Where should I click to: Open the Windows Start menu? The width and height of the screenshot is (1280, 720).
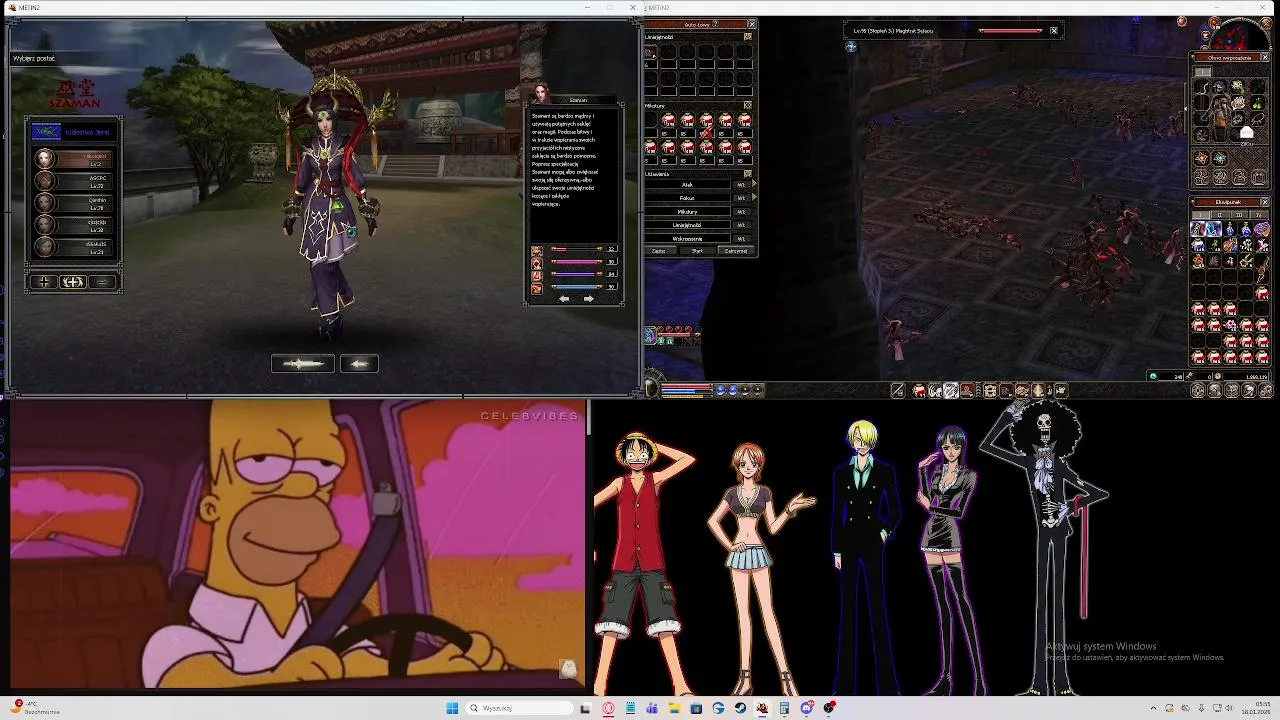pos(452,708)
